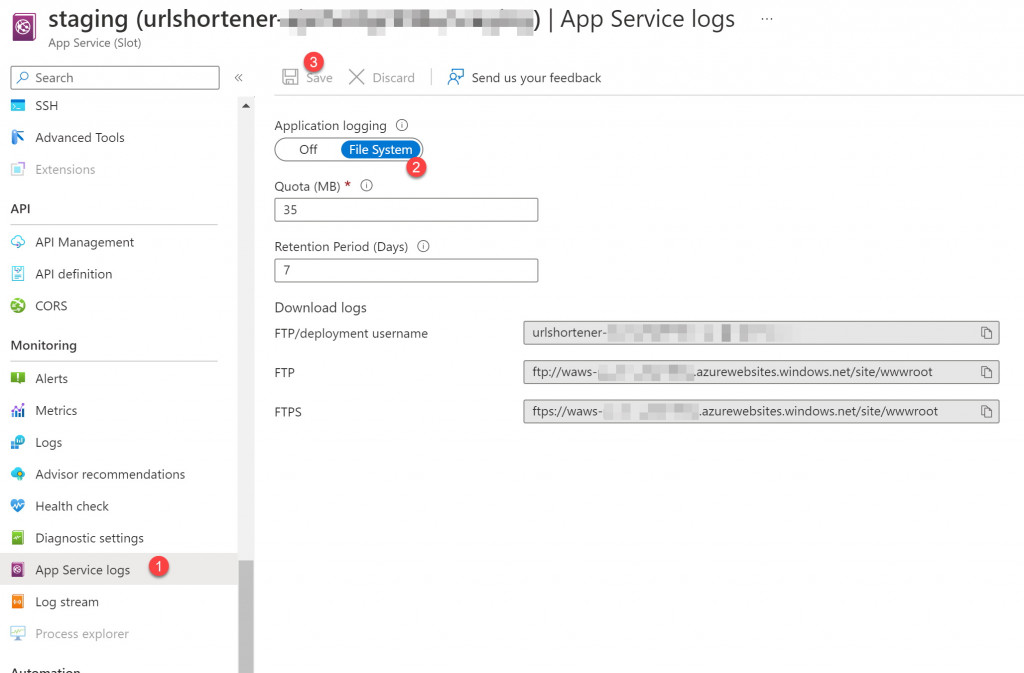Show Application logging info tooltip

click(402, 125)
